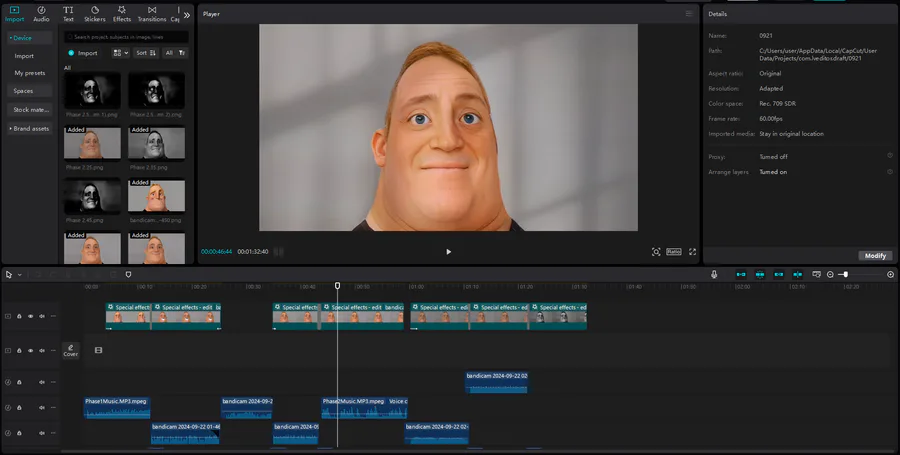Open the Effects tab
This screenshot has height=455, width=900.
pos(122,14)
